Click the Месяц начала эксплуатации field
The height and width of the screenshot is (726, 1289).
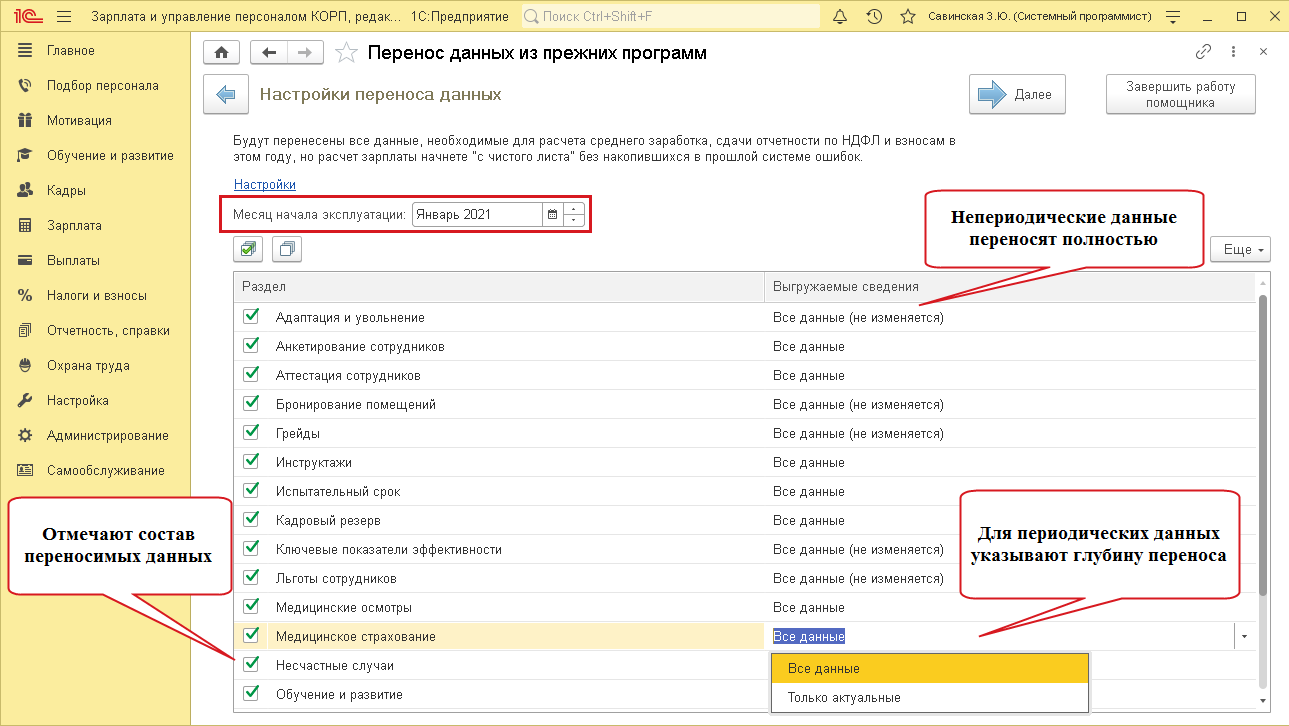477,214
